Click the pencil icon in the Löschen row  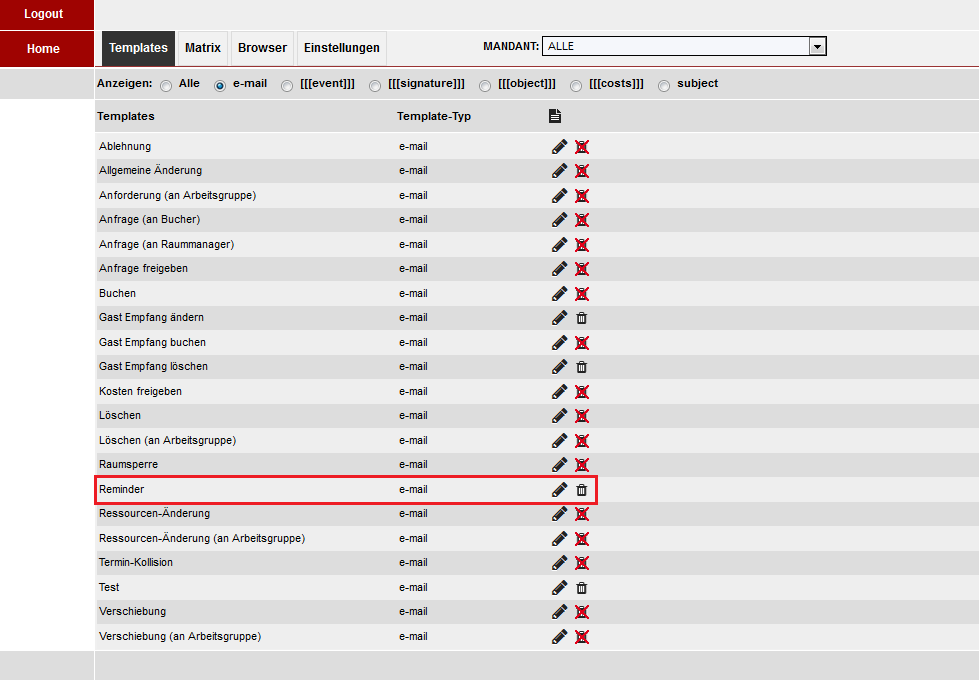pyautogui.click(x=559, y=416)
